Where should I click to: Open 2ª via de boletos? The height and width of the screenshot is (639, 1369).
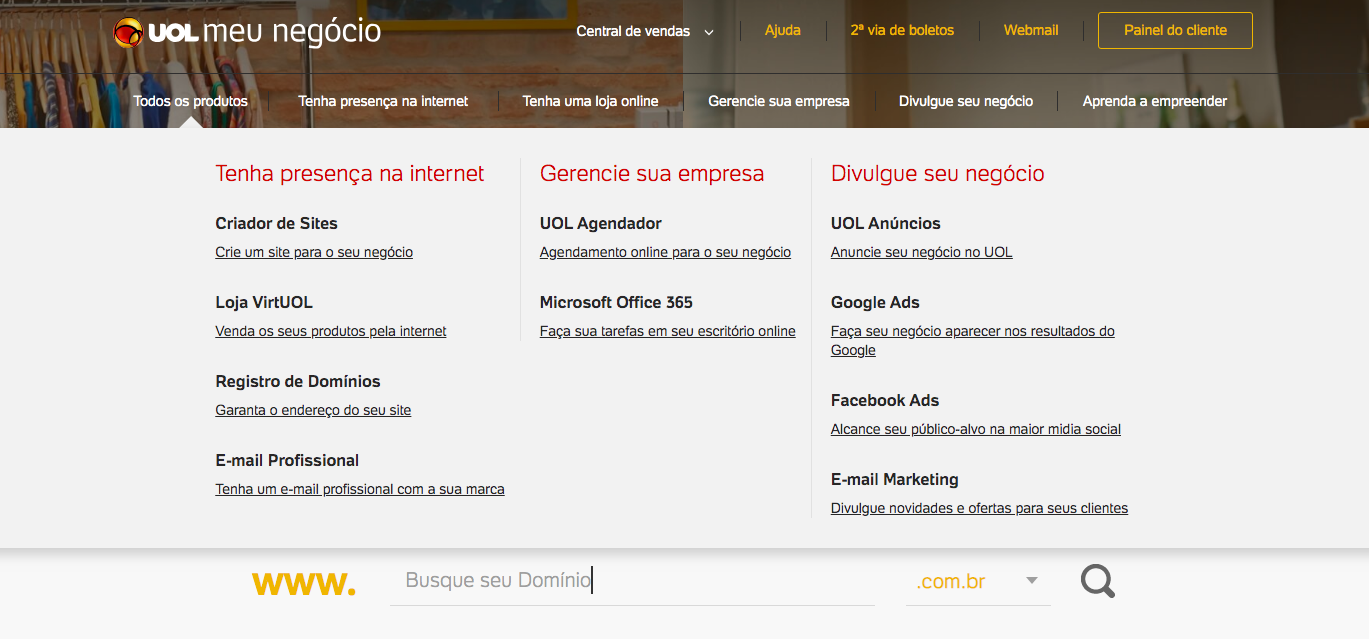coord(902,30)
